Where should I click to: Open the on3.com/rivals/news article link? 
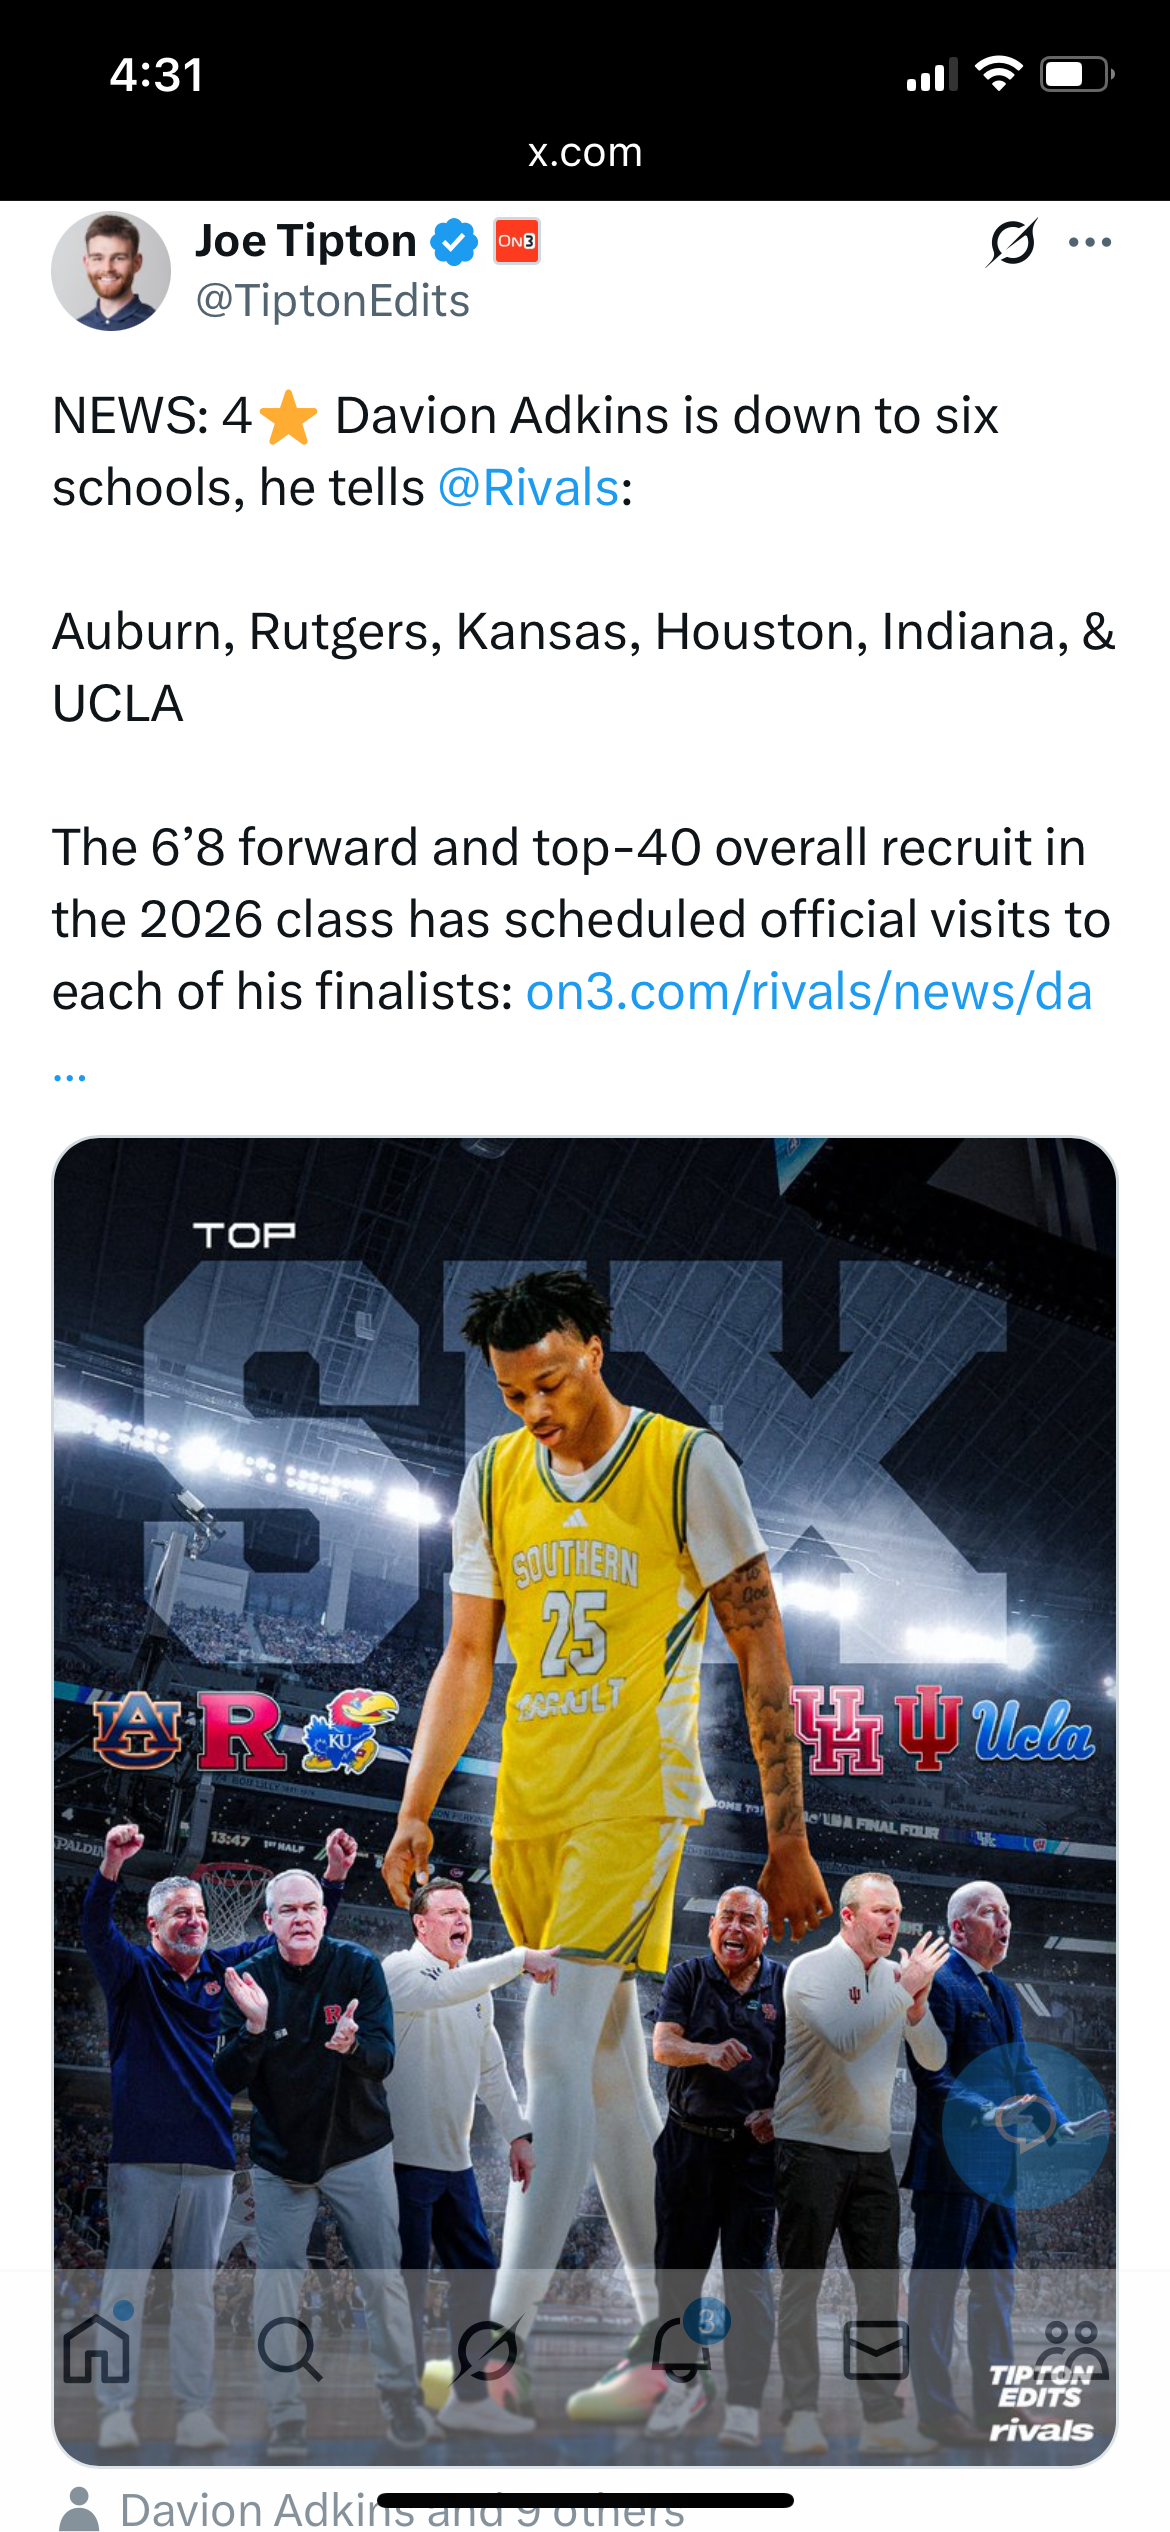tap(808, 992)
